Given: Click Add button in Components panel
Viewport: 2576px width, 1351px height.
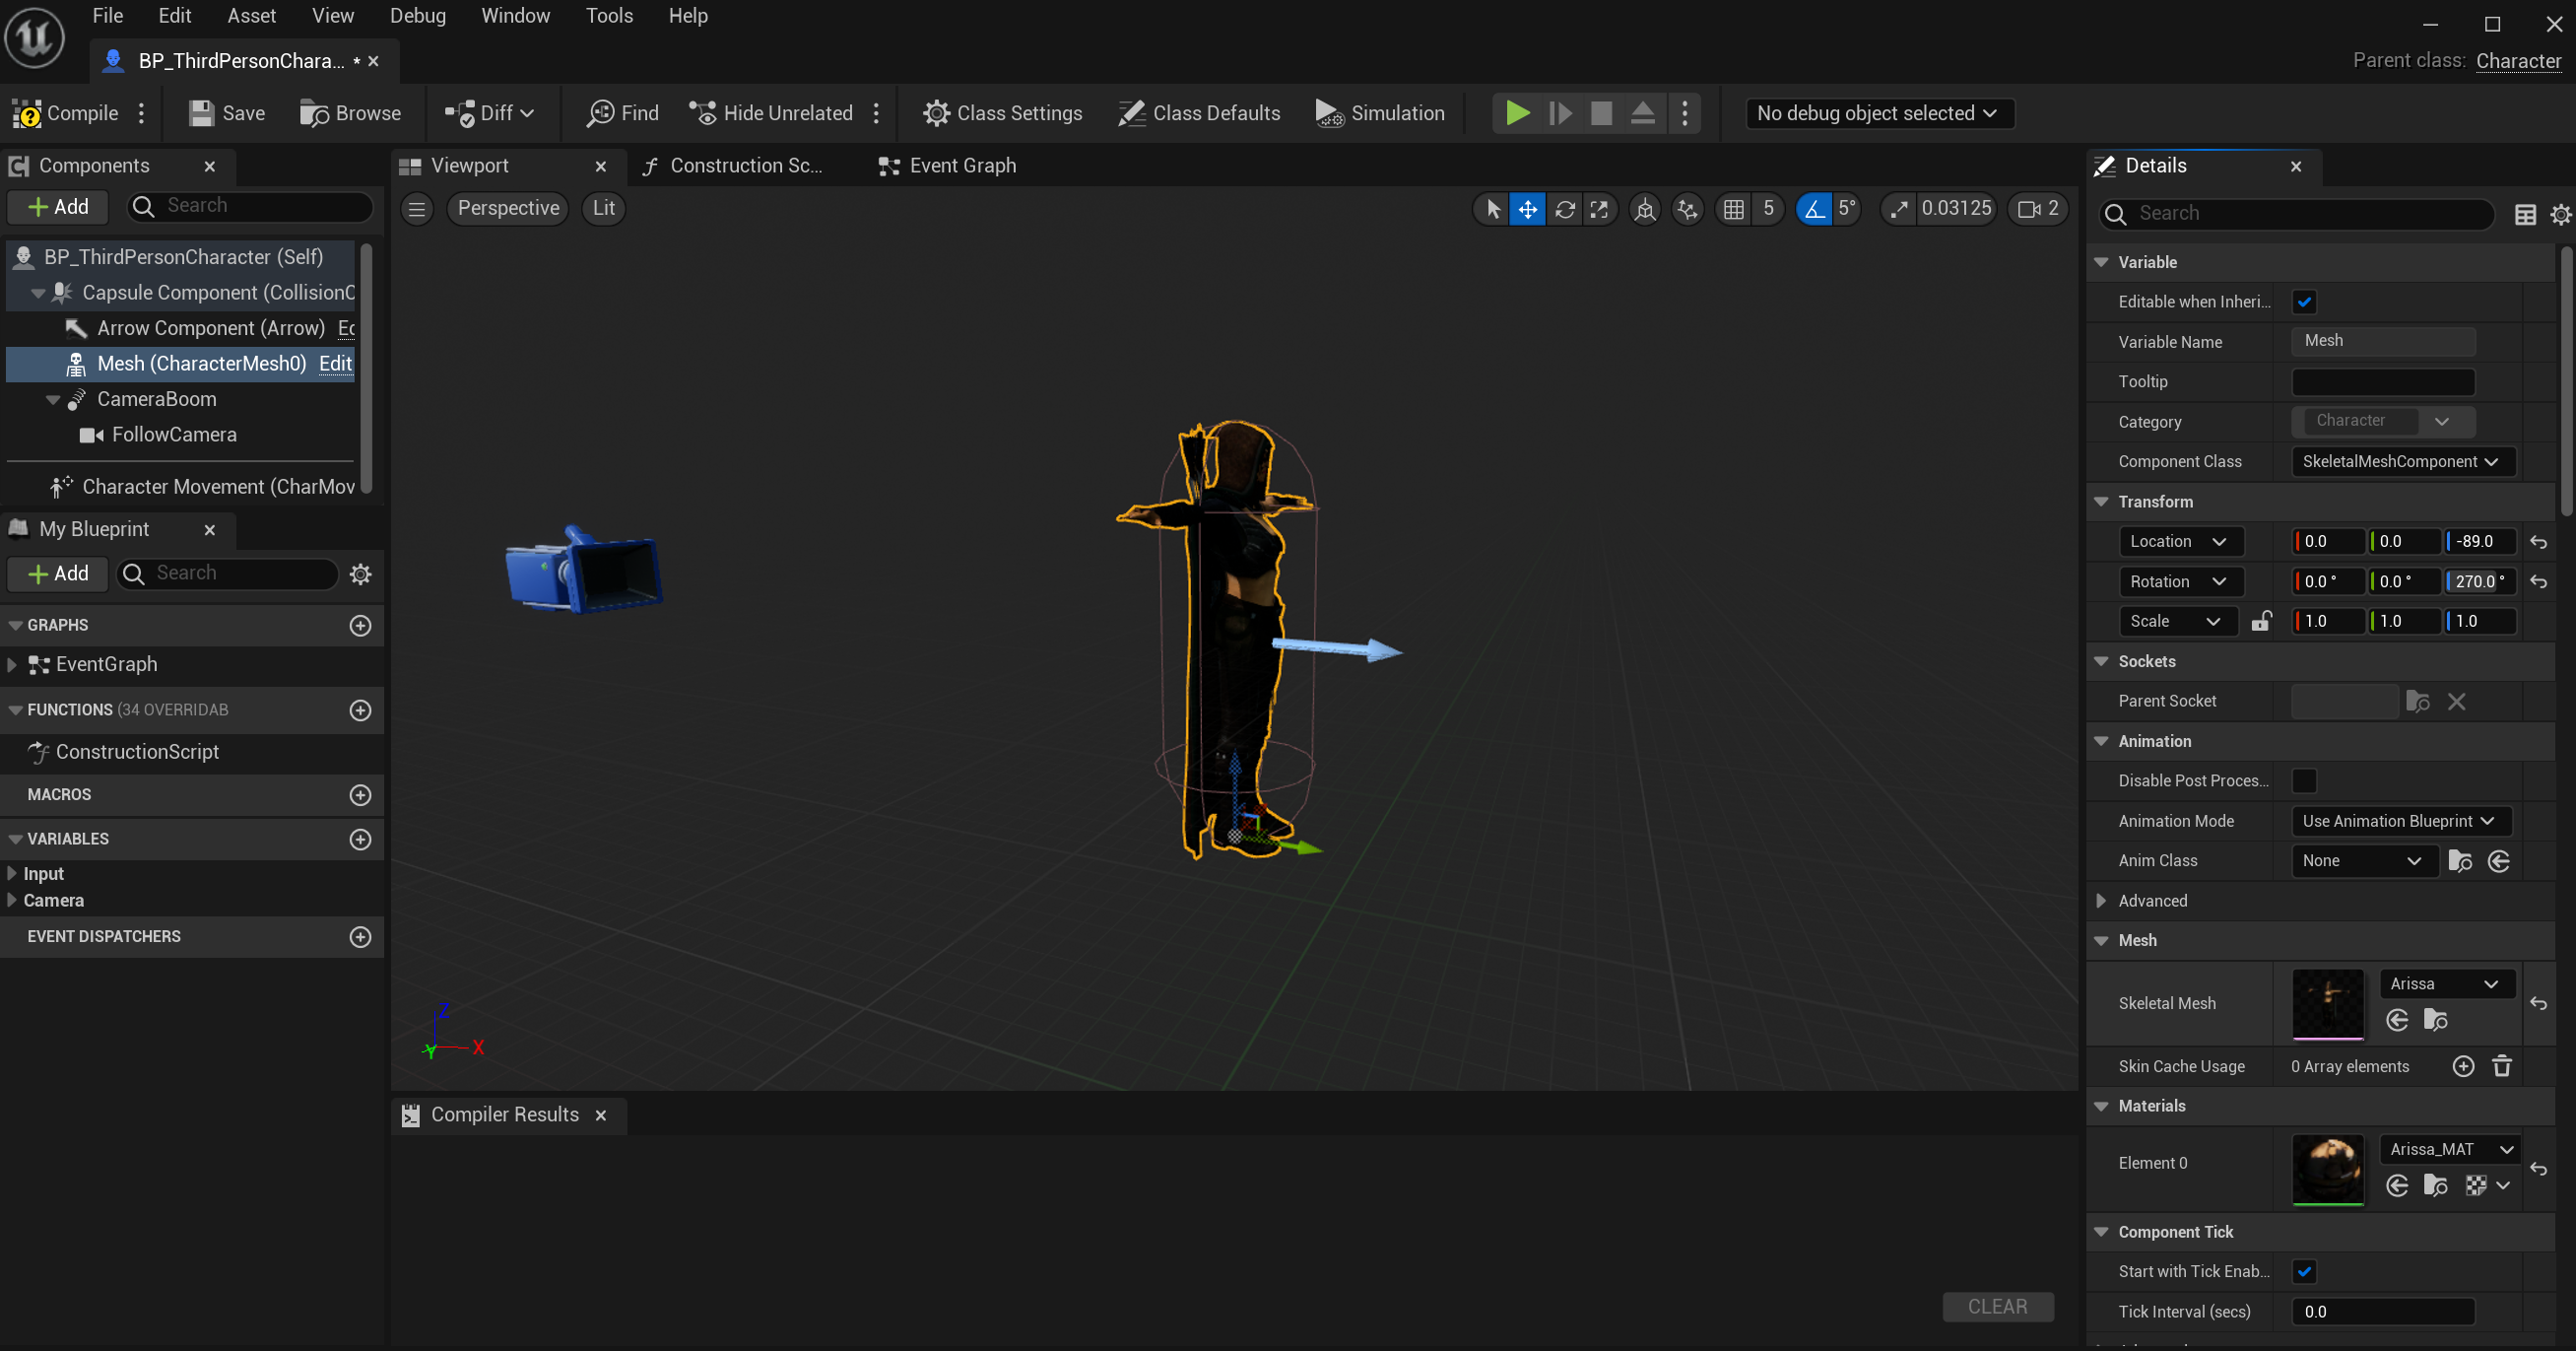Looking at the screenshot, I should 58,207.
